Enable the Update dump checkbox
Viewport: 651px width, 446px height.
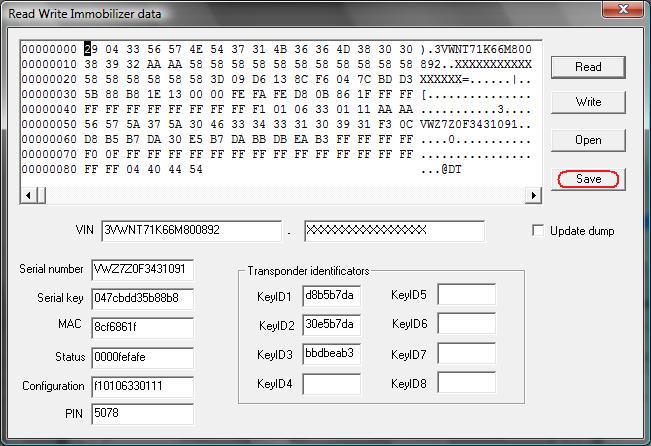click(538, 230)
